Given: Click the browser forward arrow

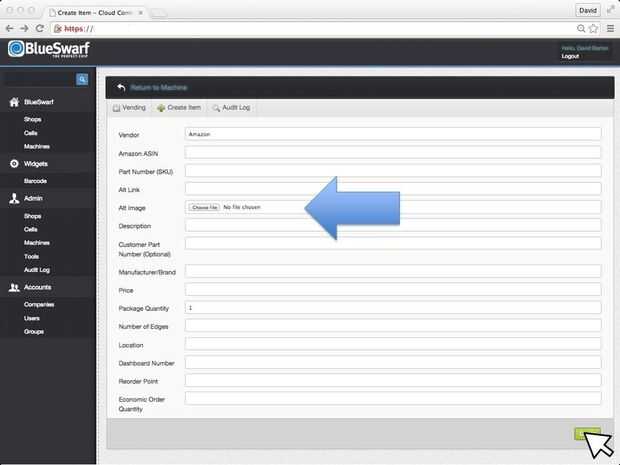Looking at the screenshot, I should click(x=24, y=28).
